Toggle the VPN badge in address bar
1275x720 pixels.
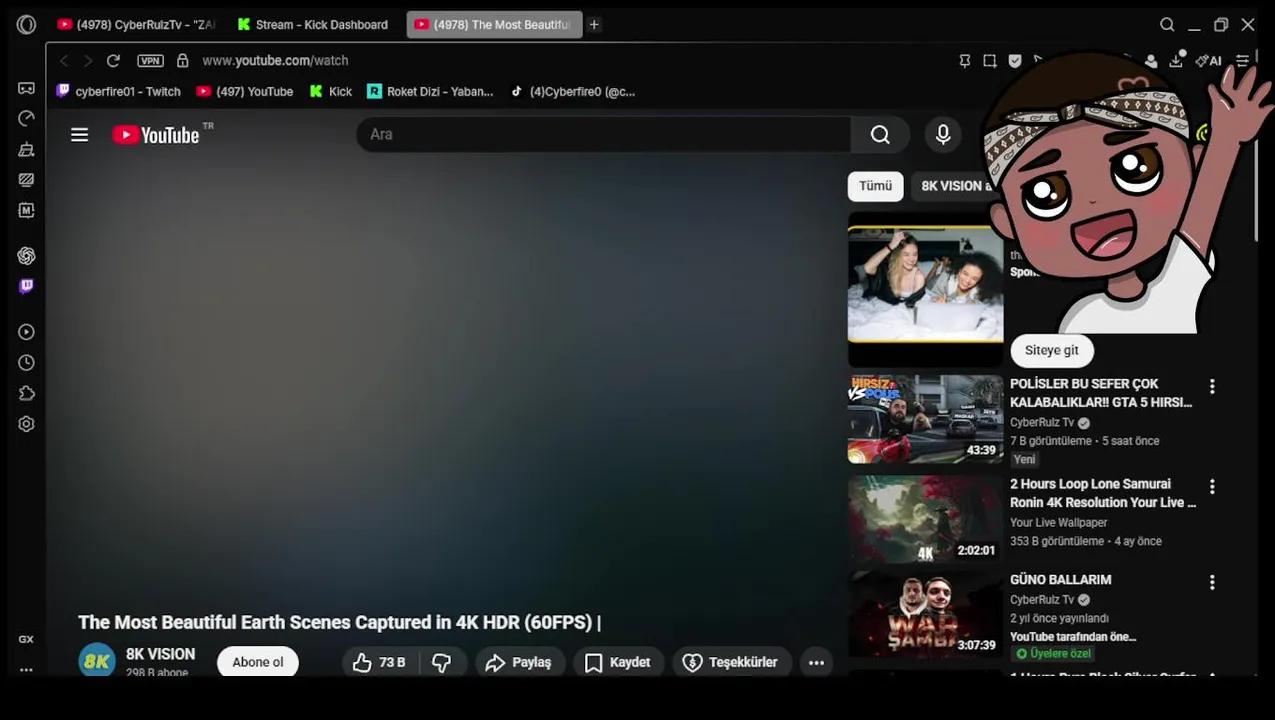click(x=150, y=61)
